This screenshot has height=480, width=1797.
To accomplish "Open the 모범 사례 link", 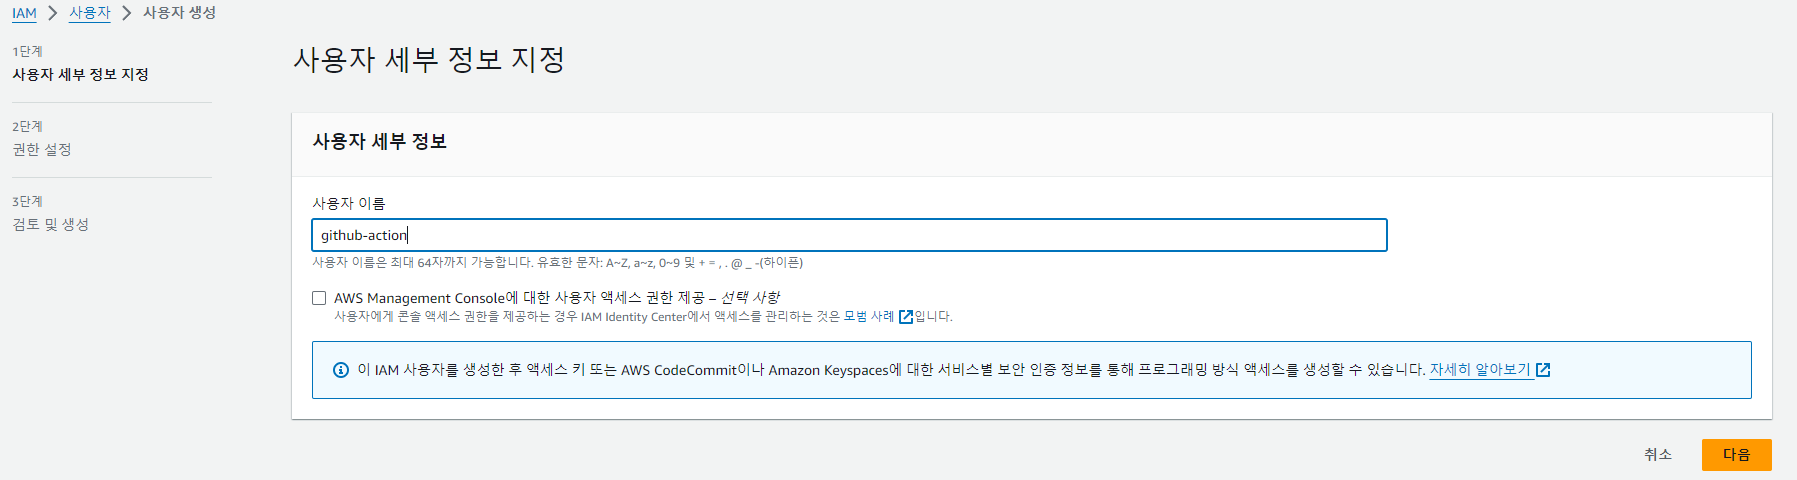I will [x=868, y=317].
